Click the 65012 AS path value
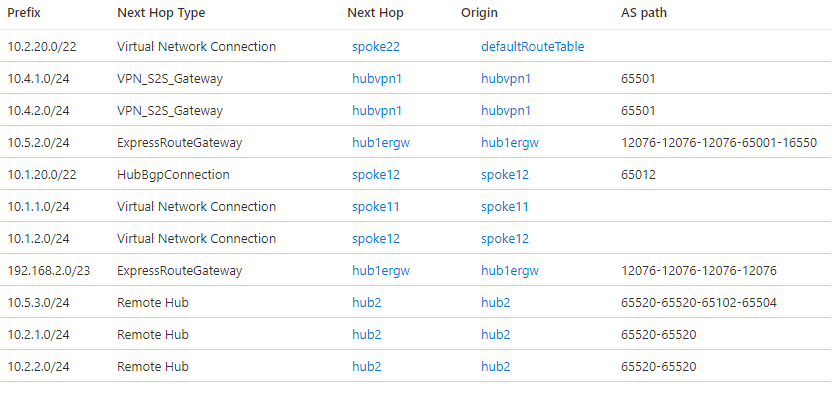 click(x=638, y=175)
